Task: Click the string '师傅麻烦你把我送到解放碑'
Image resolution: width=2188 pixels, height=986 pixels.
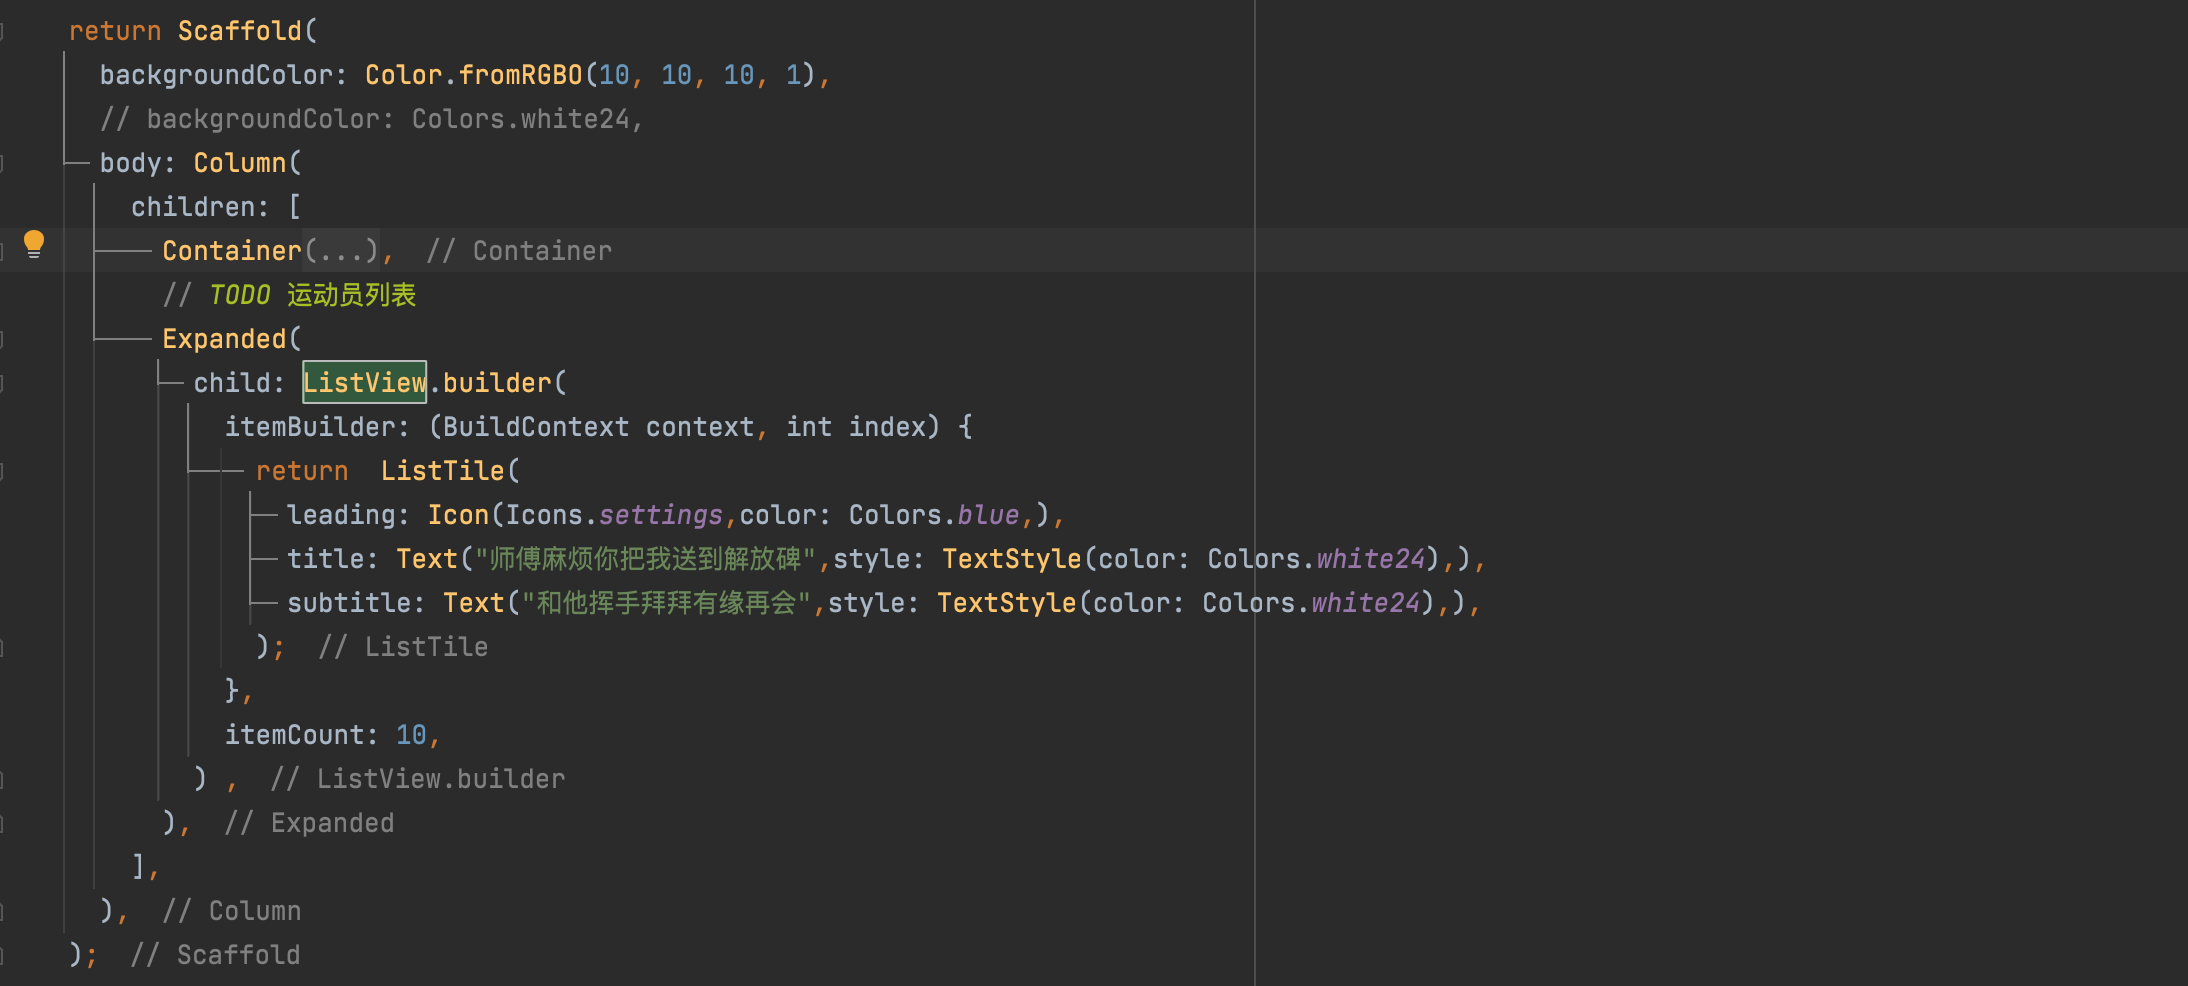Action: point(646,558)
